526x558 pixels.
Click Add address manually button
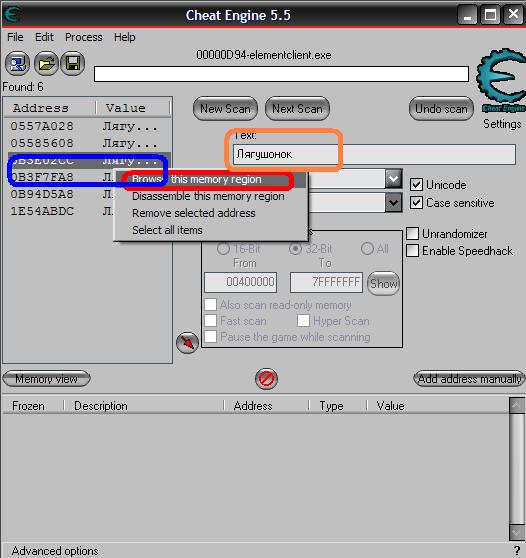coord(469,379)
